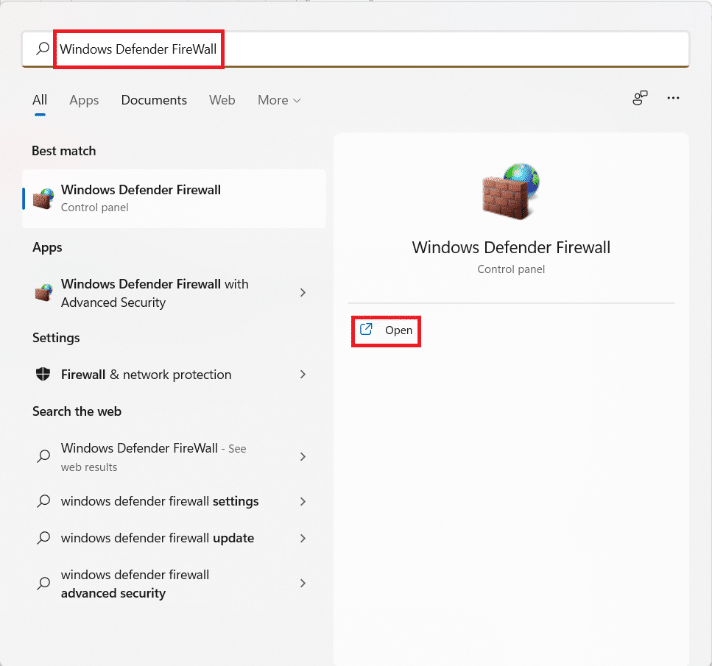The height and width of the screenshot is (666, 712).
Task: Click the search magnifier icon in search box
Action: [x=42, y=48]
